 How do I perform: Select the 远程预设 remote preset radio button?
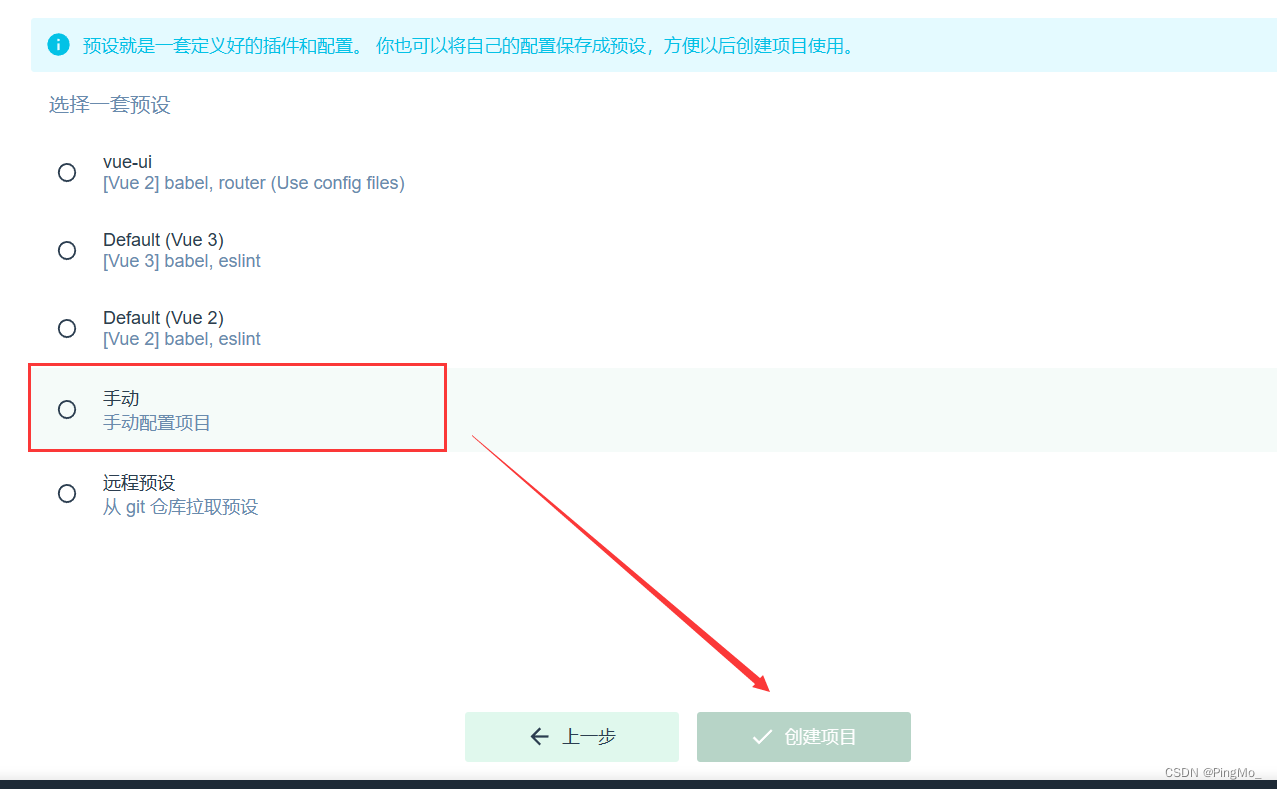67,493
